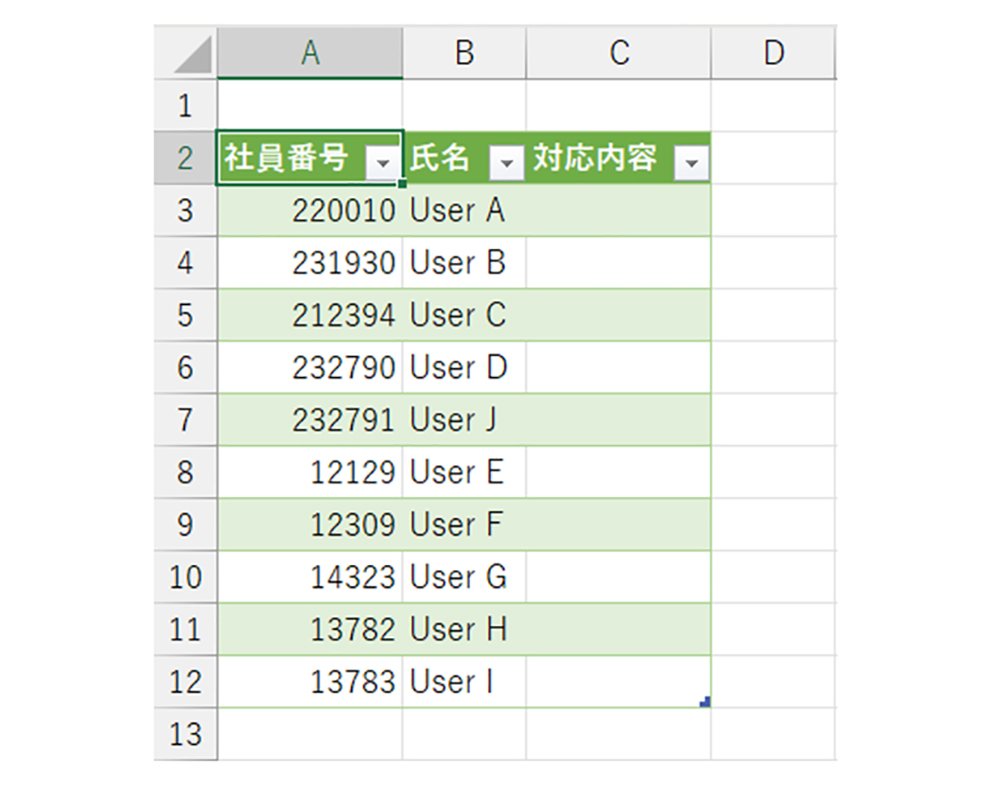
Task: Click the table resize handle at bottom-right corner
Action: pos(705,701)
